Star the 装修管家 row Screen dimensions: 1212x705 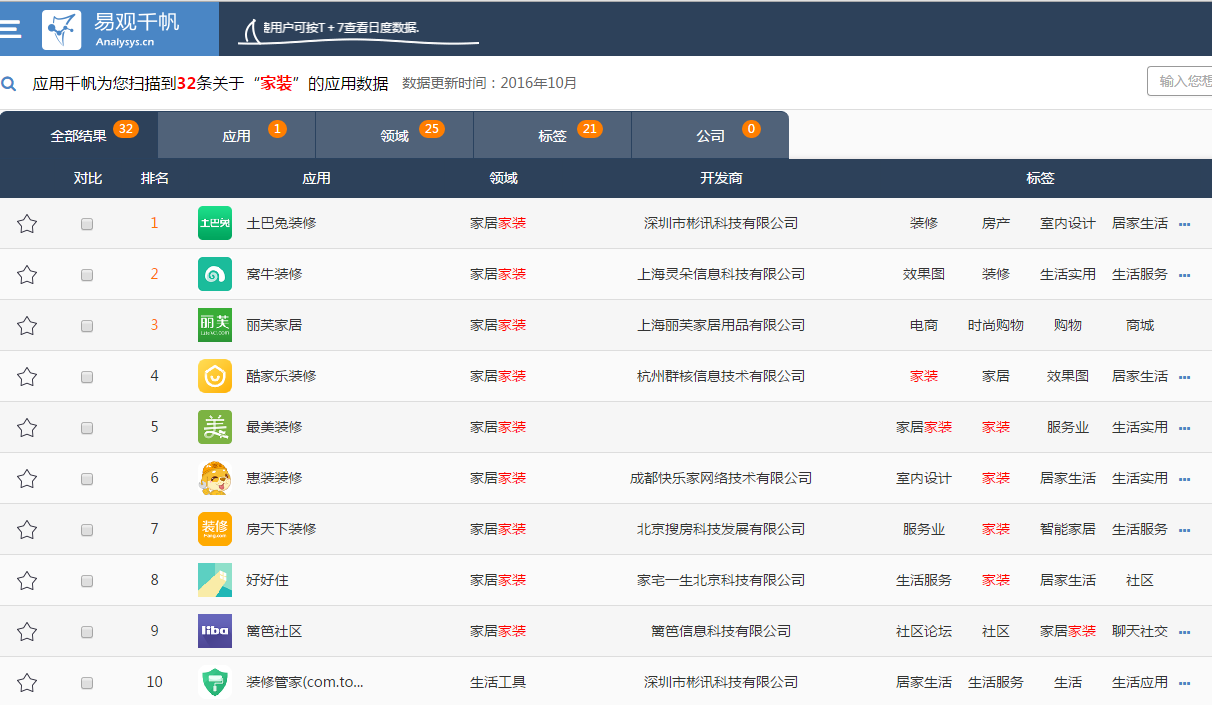pos(27,683)
